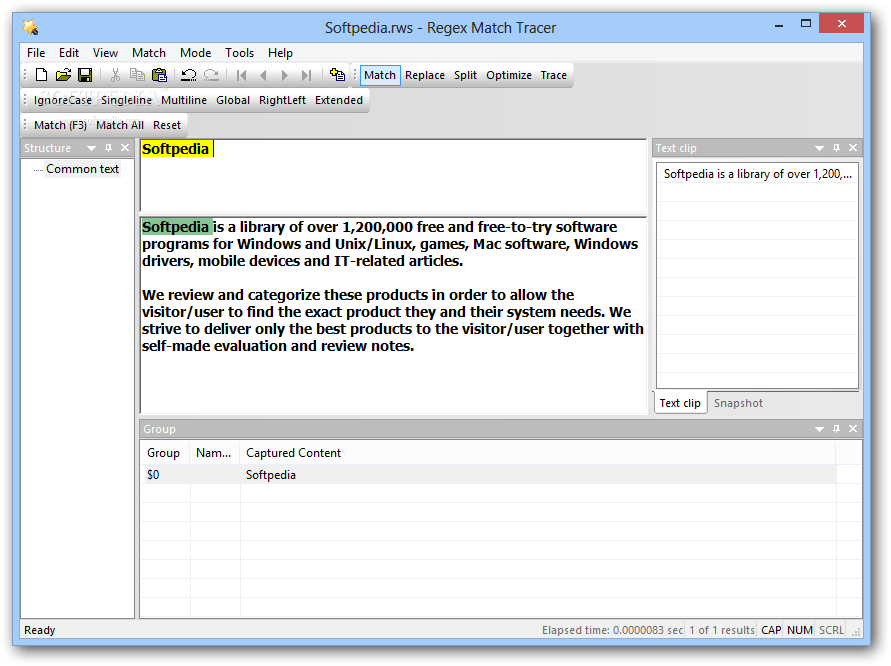891x666 pixels.
Task: Click in the regex pattern input box
Action: click(393, 176)
